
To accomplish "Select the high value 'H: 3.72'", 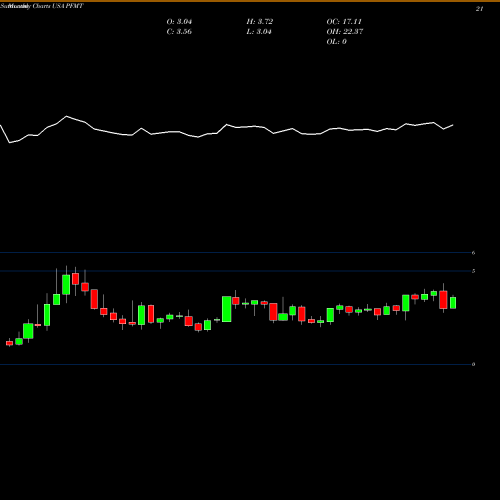I will (x=260, y=22).
